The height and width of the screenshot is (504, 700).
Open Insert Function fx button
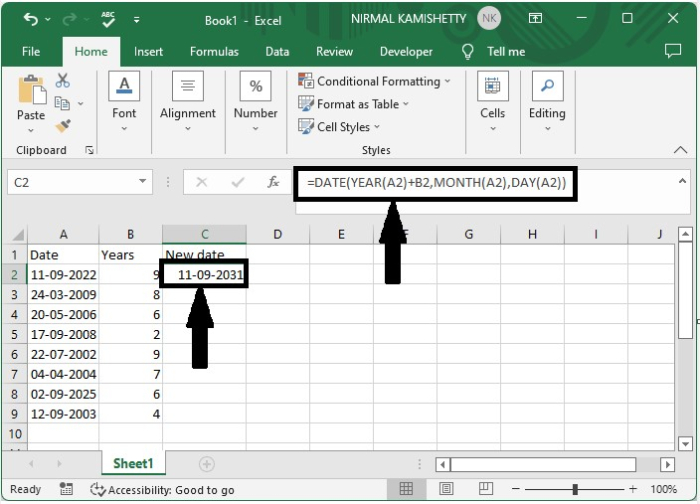click(x=273, y=182)
